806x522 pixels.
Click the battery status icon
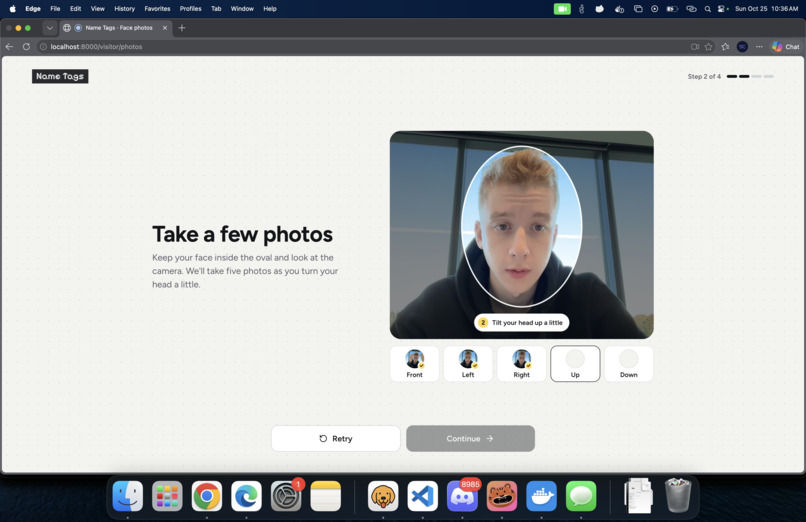[x=672, y=9]
